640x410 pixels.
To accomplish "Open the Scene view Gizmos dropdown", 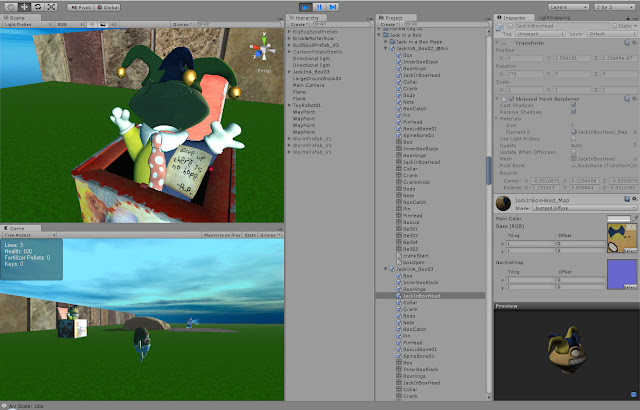I will [x=182, y=24].
